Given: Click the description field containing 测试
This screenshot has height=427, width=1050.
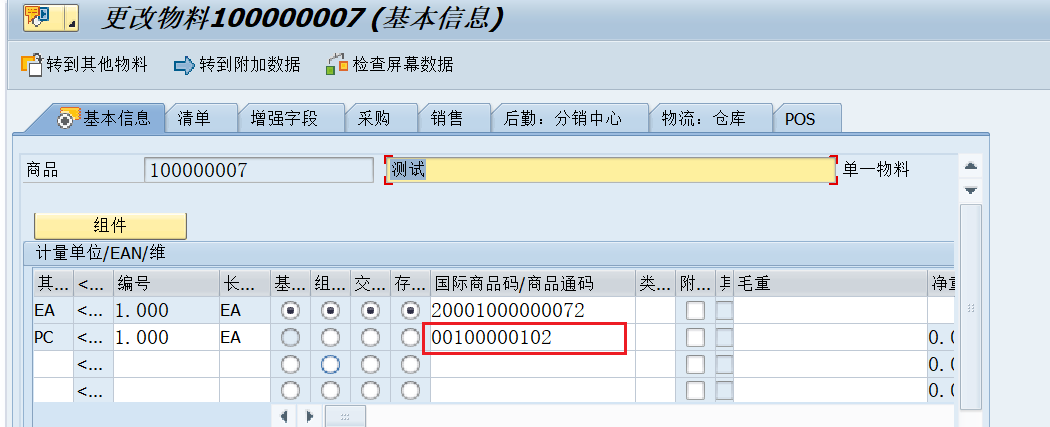Looking at the screenshot, I should click(611, 170).
